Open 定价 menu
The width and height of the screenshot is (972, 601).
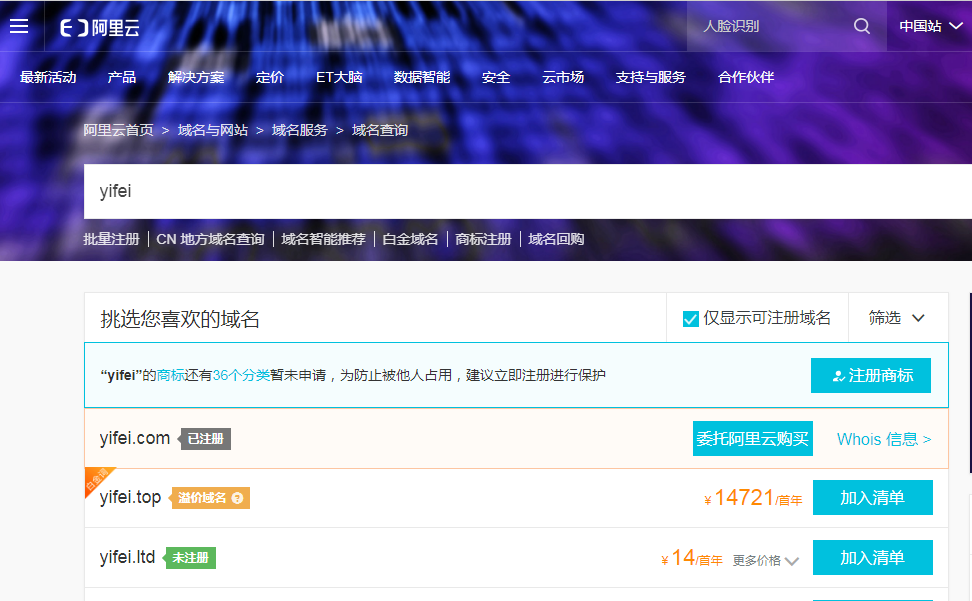click(x=270, y=77)
